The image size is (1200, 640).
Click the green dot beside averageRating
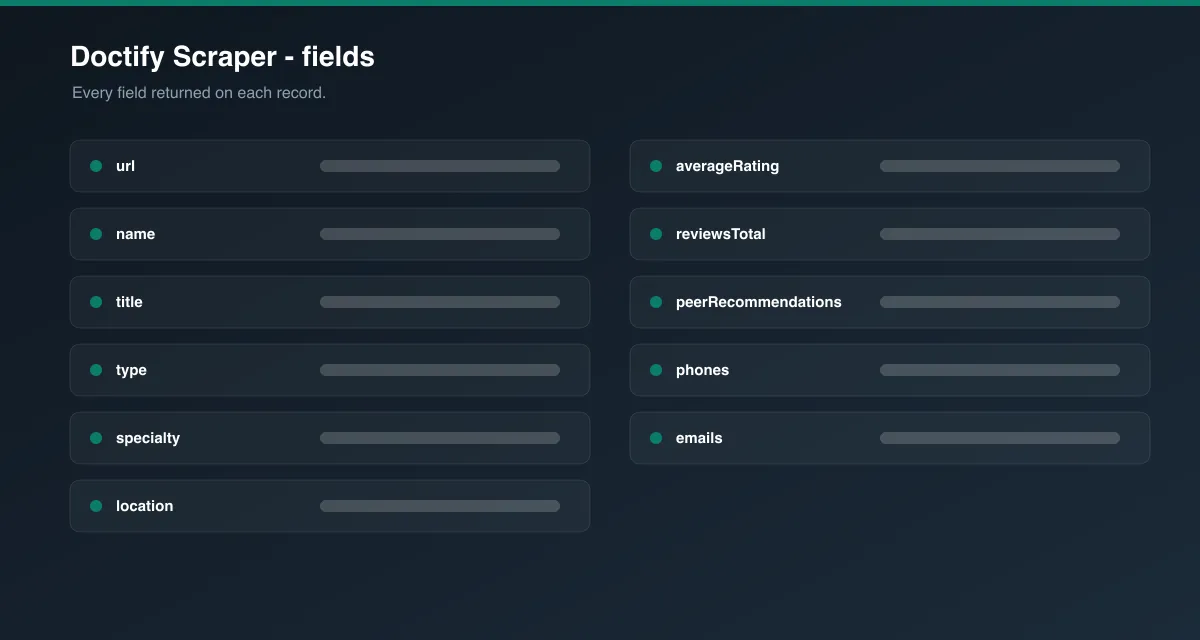(656, 166)
